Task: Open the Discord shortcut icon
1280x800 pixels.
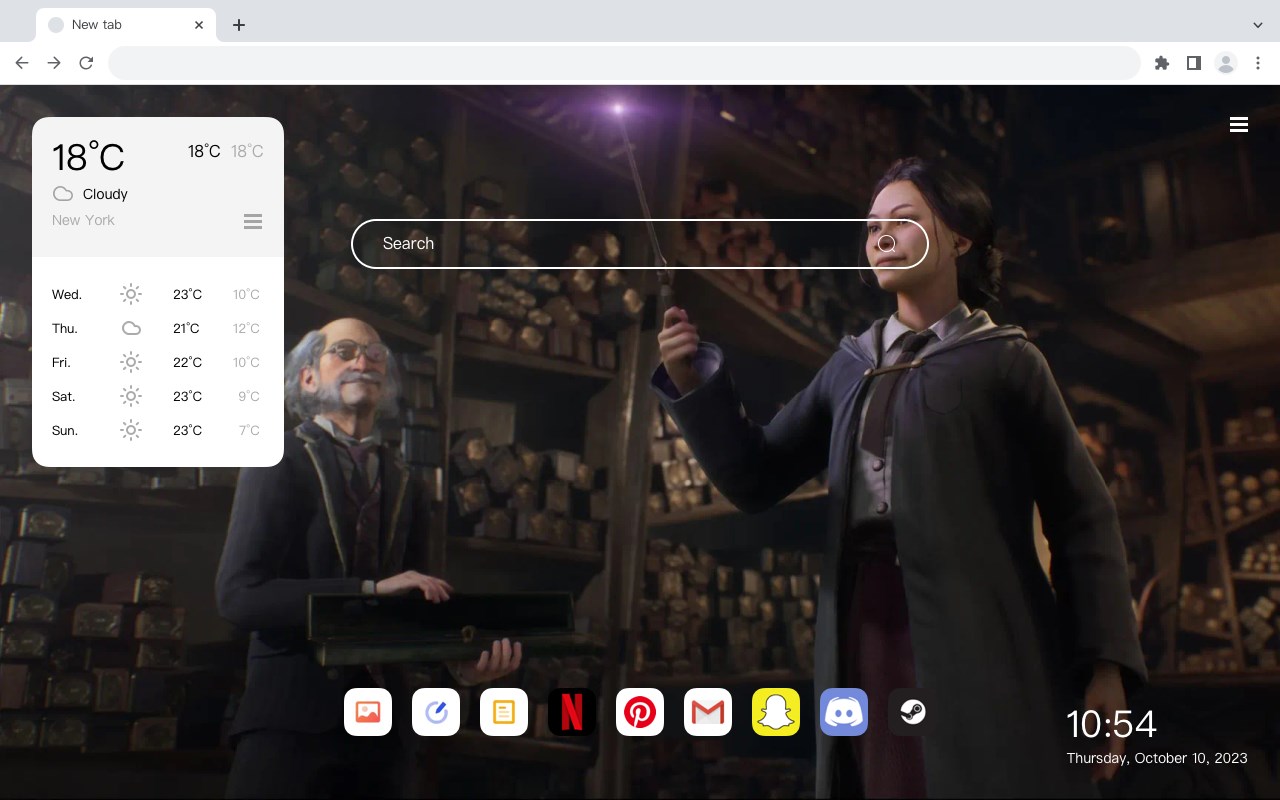Action: coord(844,712)
